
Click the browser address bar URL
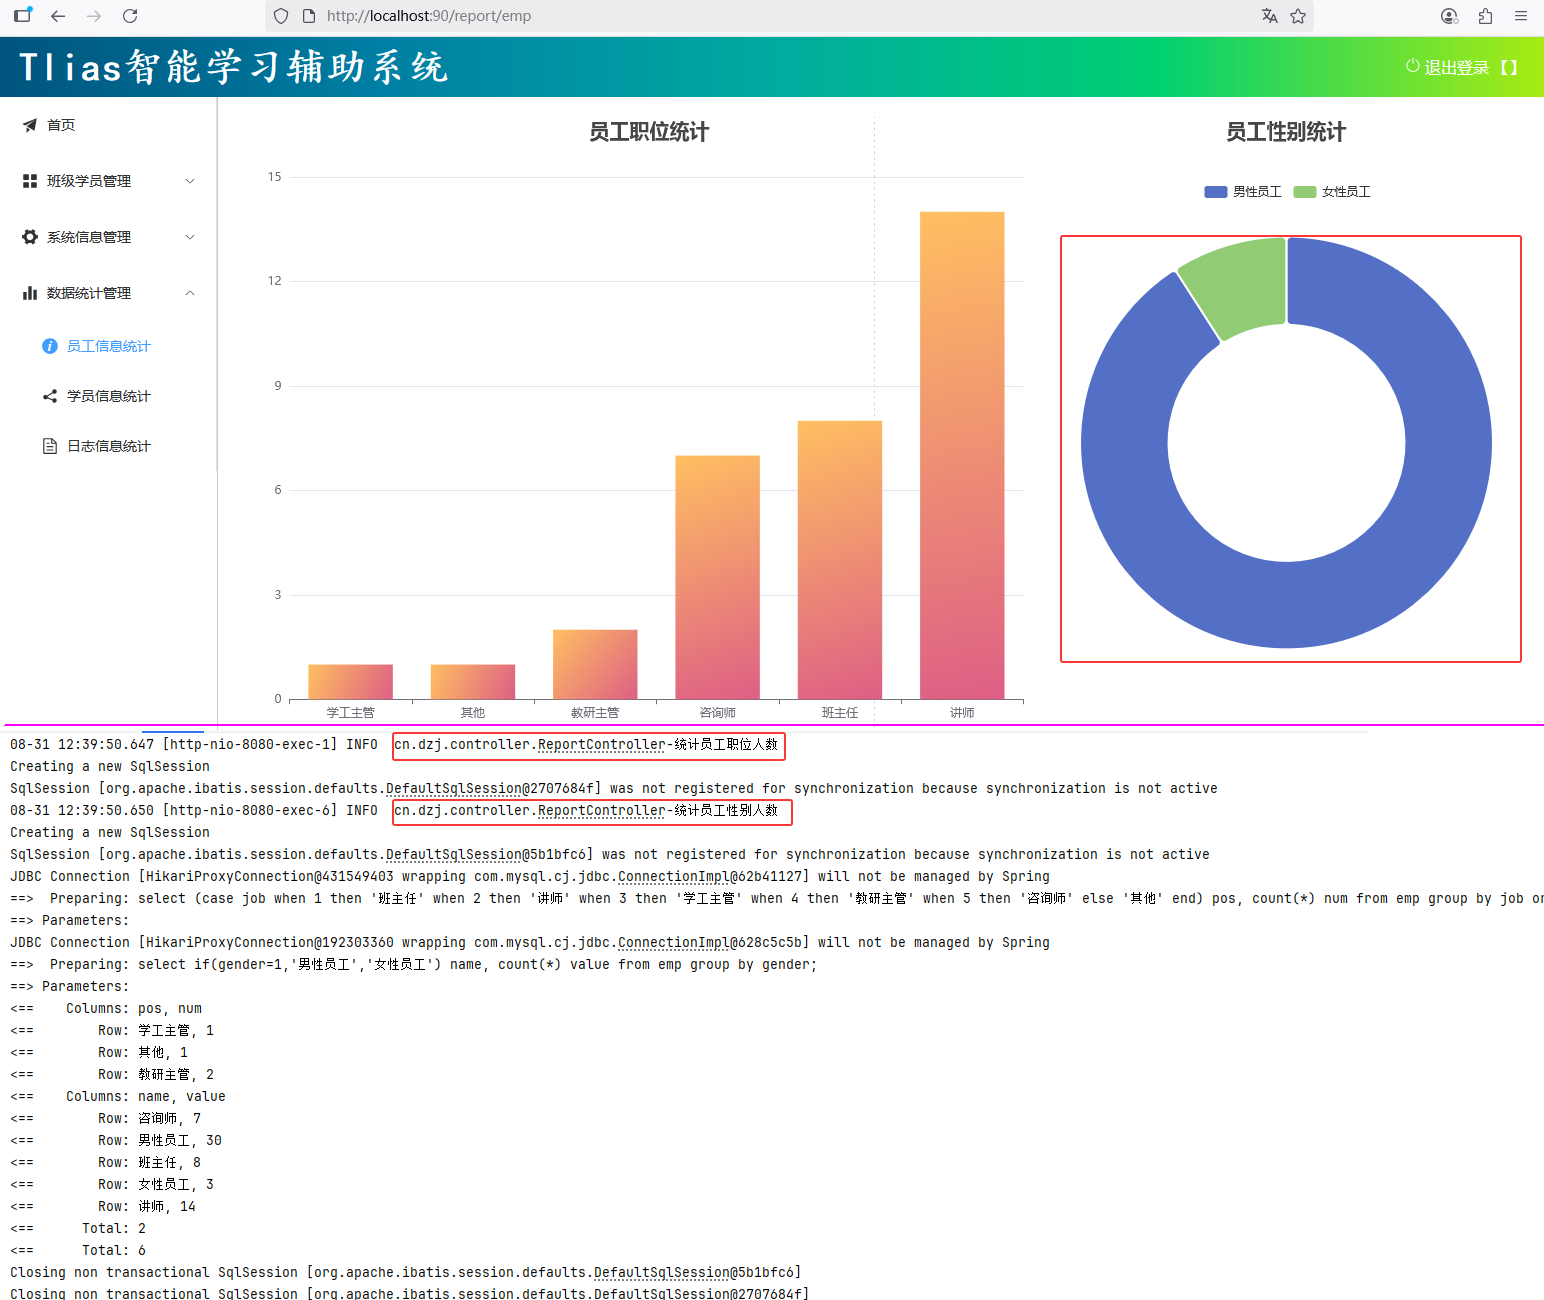click(428, 16)
